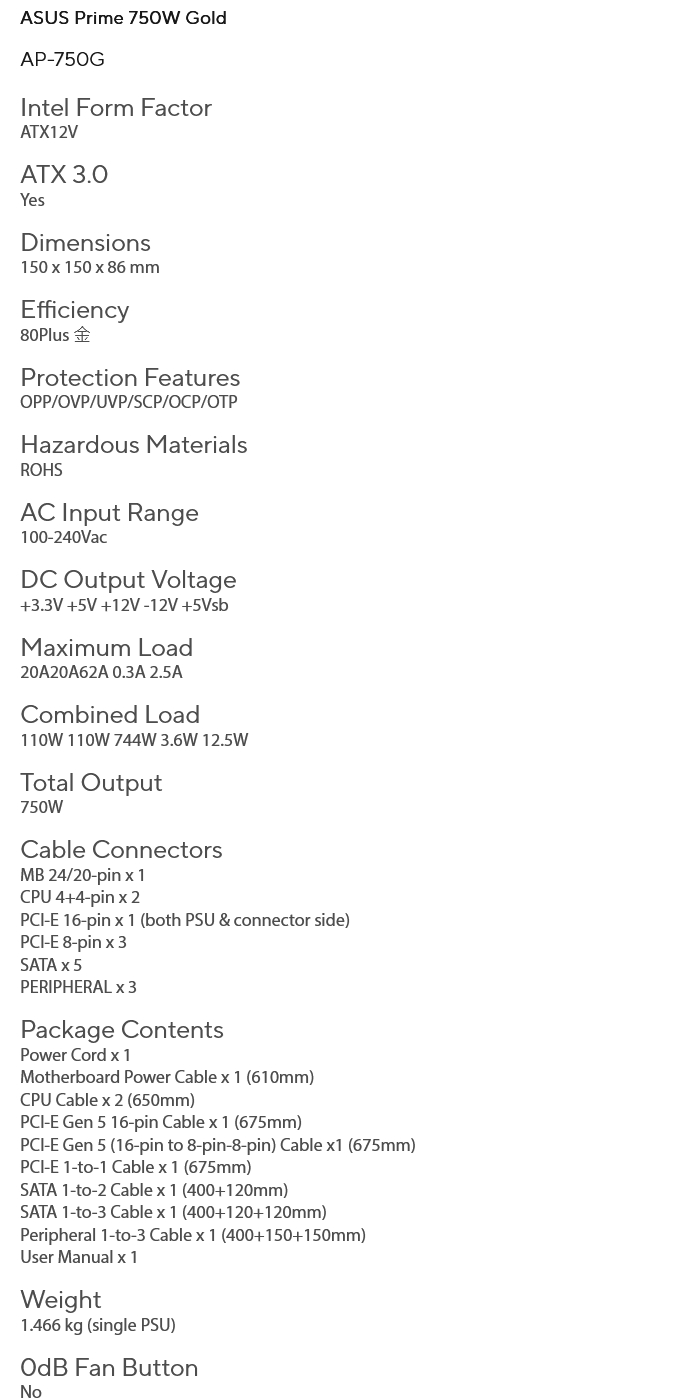The image size is (700, 1400).
Task: Click the 0dB Fan Button heading
Action: [109, 1368]
